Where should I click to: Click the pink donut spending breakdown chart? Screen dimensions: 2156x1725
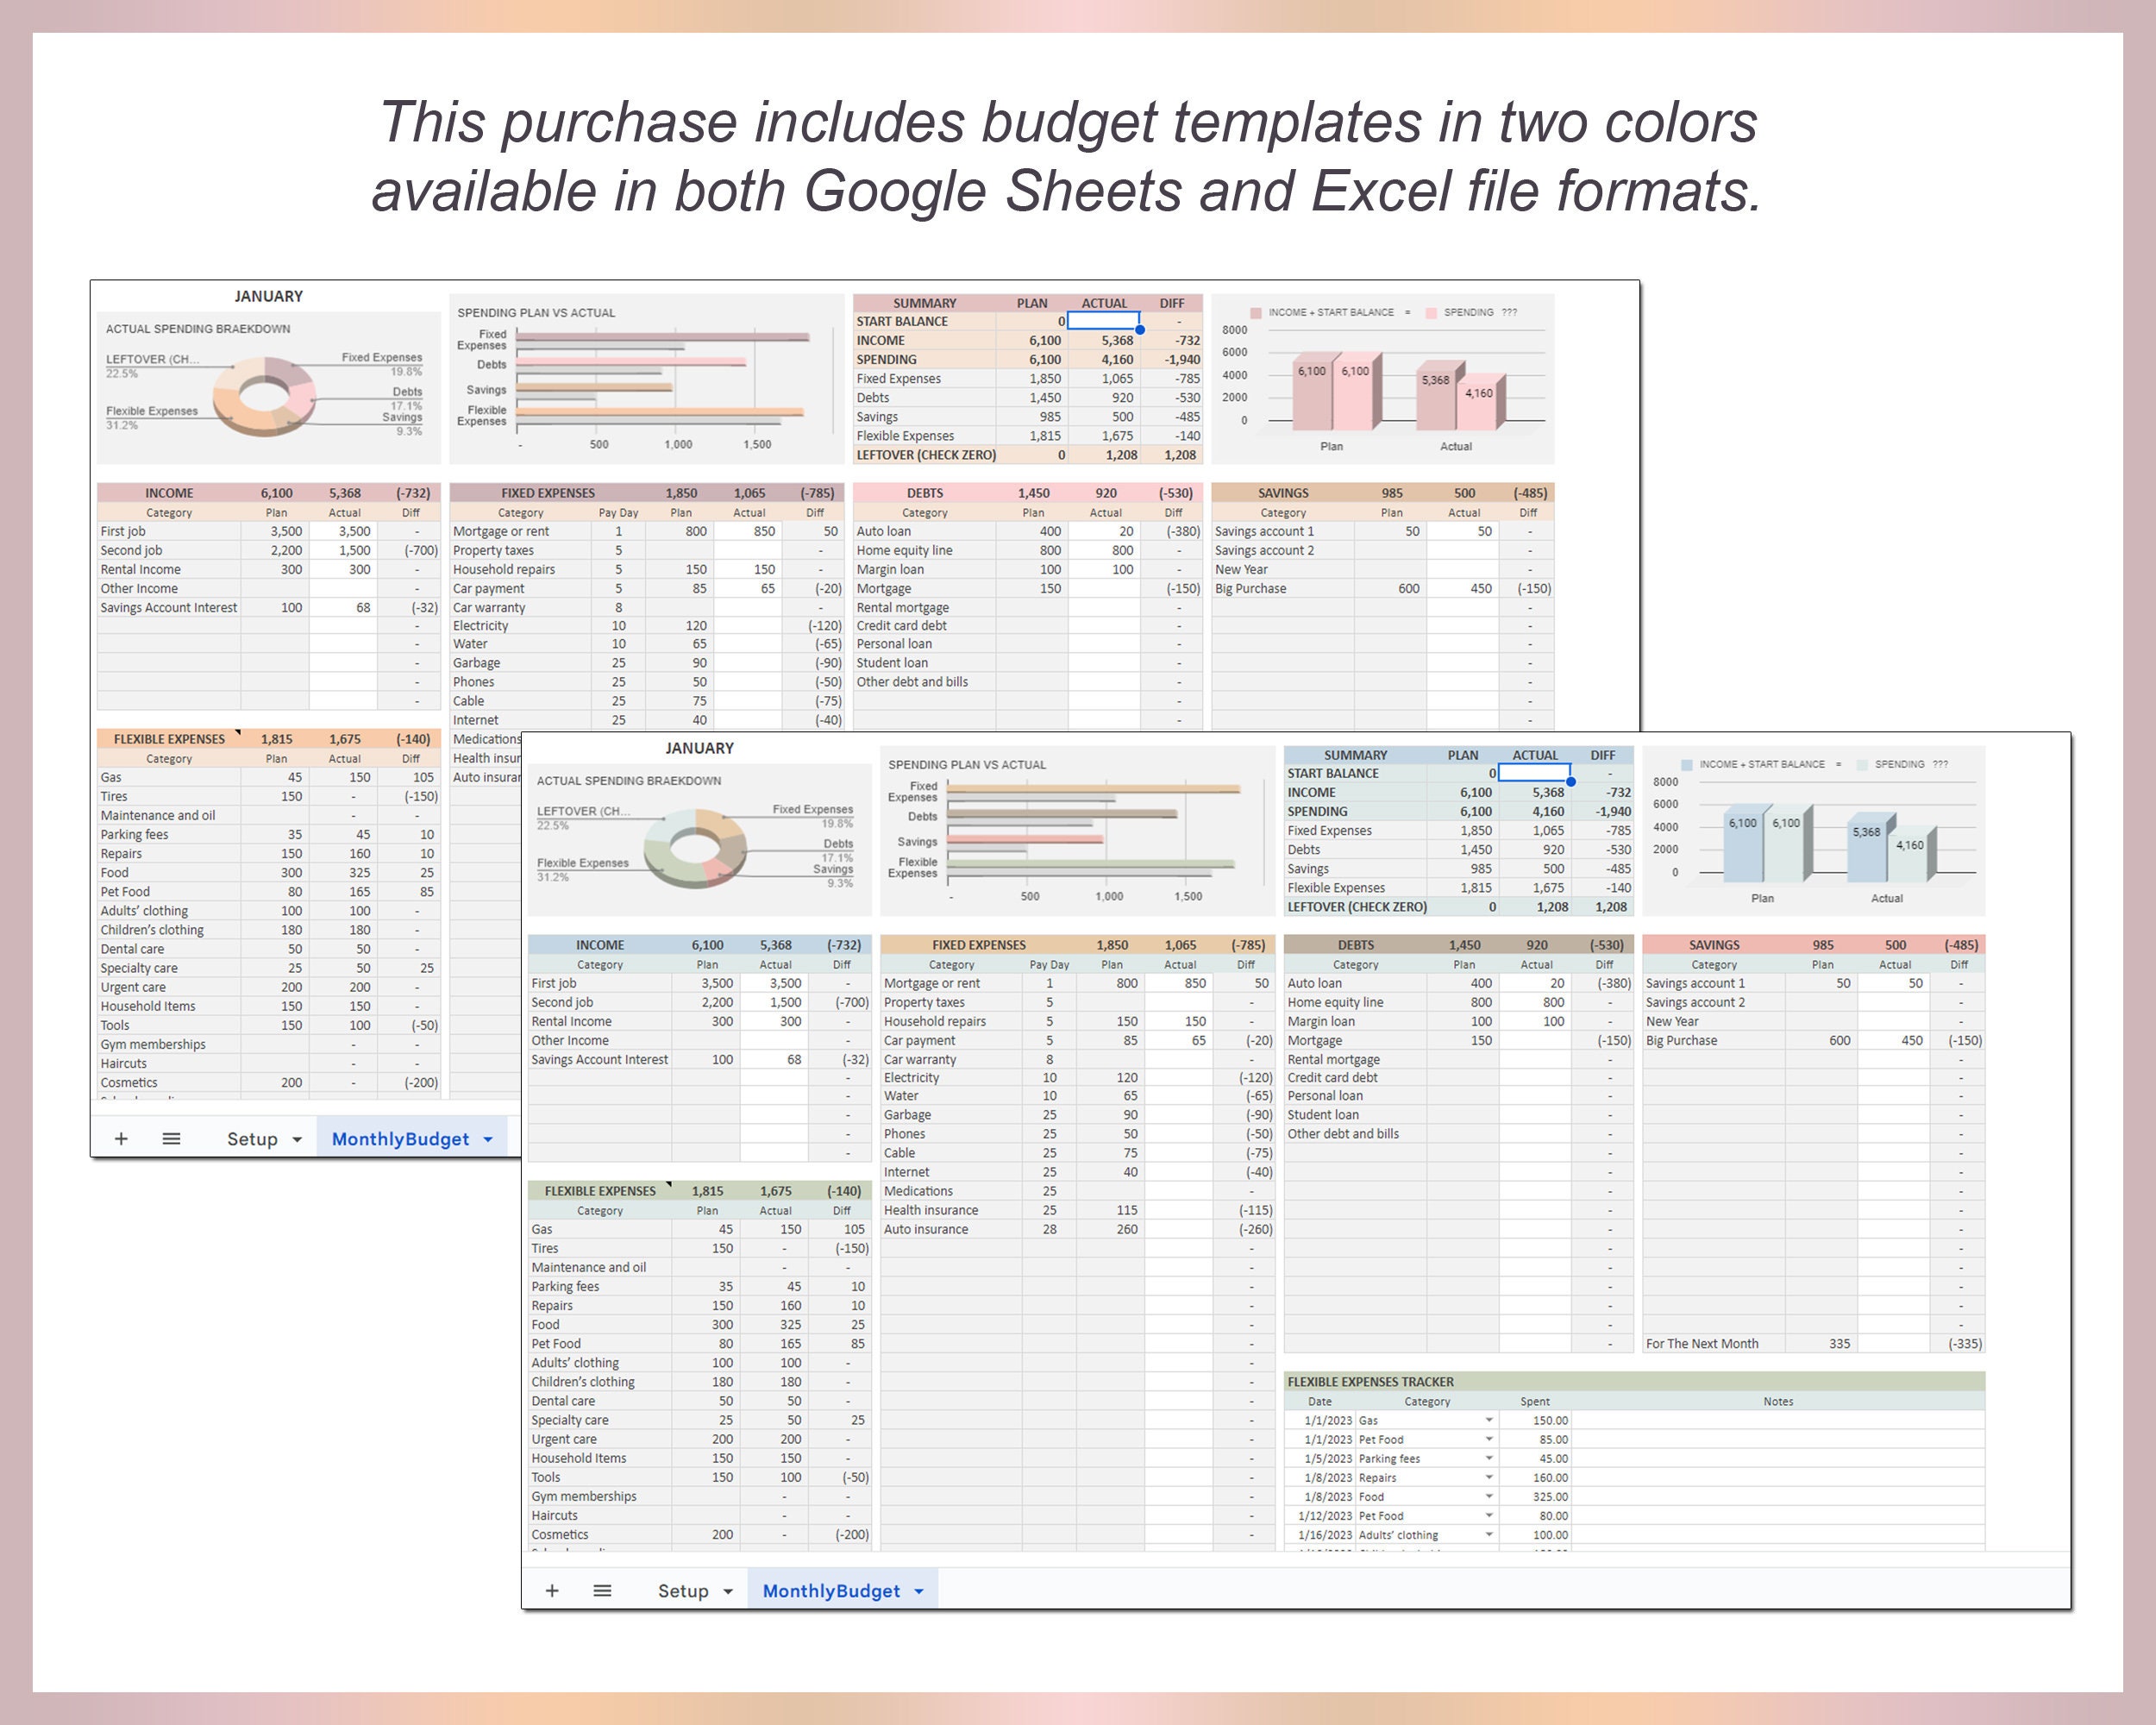[x=264, y=396]
